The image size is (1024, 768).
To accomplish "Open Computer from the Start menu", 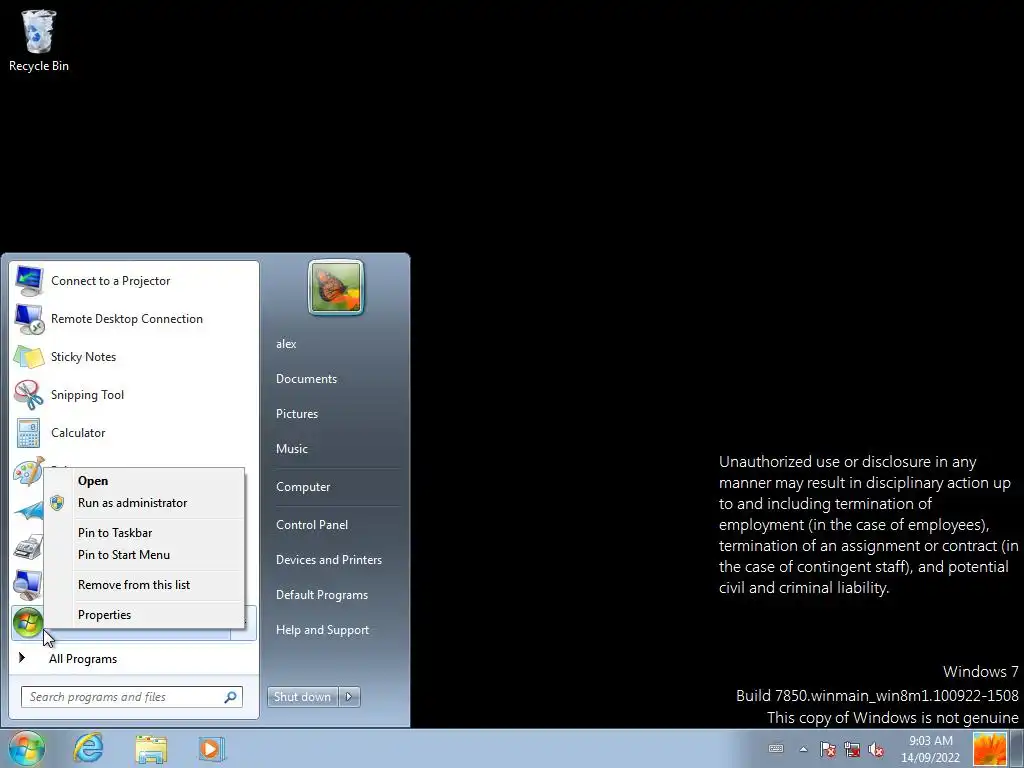I will [303, 487].
